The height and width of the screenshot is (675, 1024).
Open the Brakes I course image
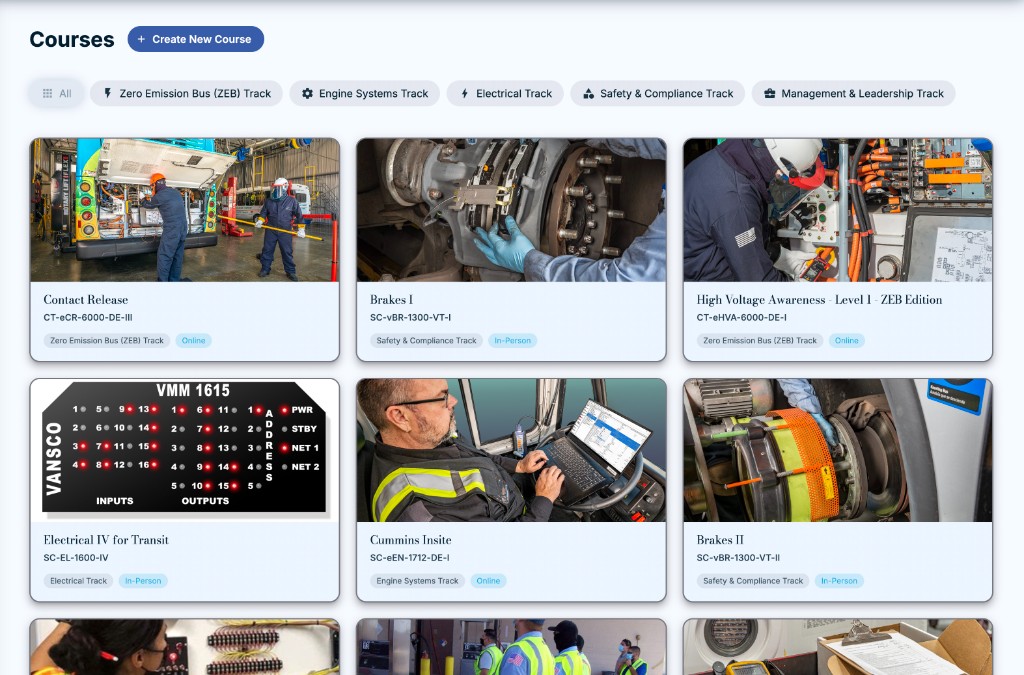(x=511, y=210)
